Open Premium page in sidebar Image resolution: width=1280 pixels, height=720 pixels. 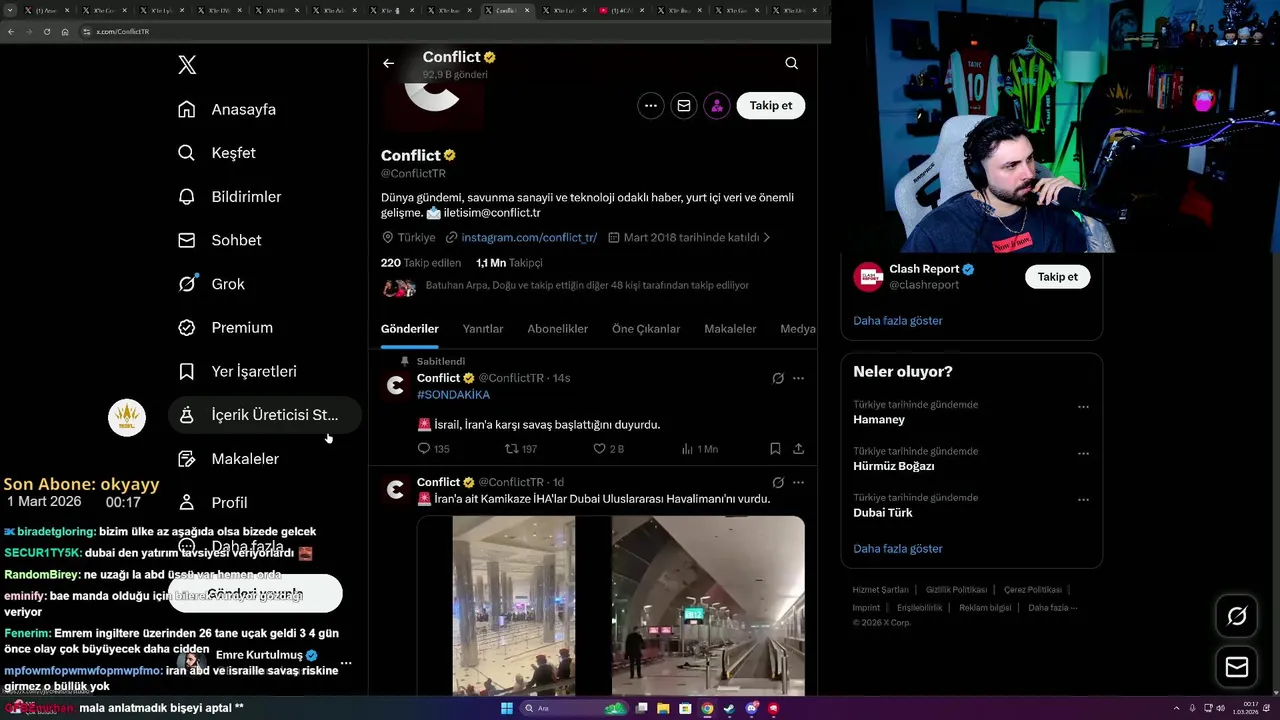tap(225, 328)
